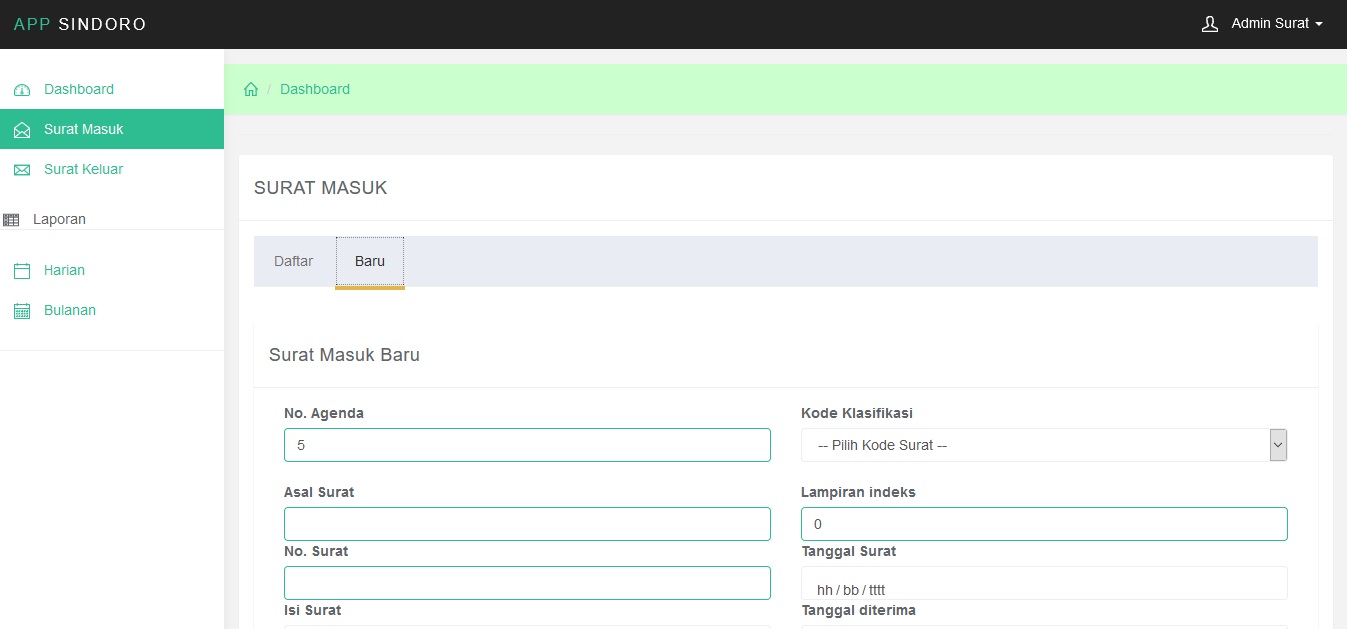Image resolution: width=1347 pixels, height=629 pixels.
Task: Open the Dashboard breadcrumb link
Action: click(314, 89)
